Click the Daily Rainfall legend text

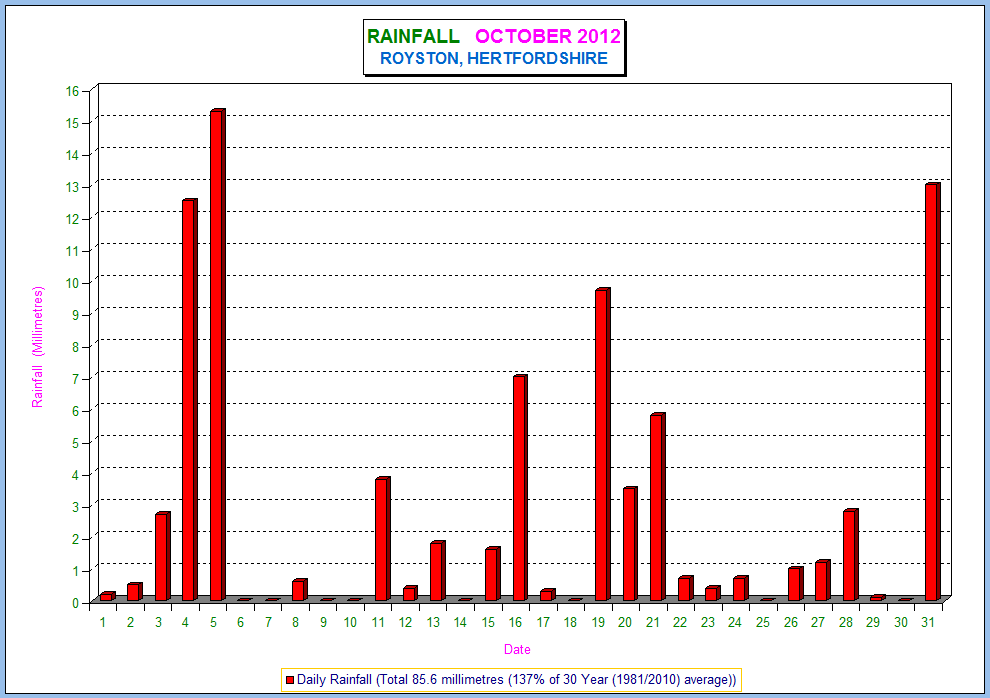click(x=516, y=680)
